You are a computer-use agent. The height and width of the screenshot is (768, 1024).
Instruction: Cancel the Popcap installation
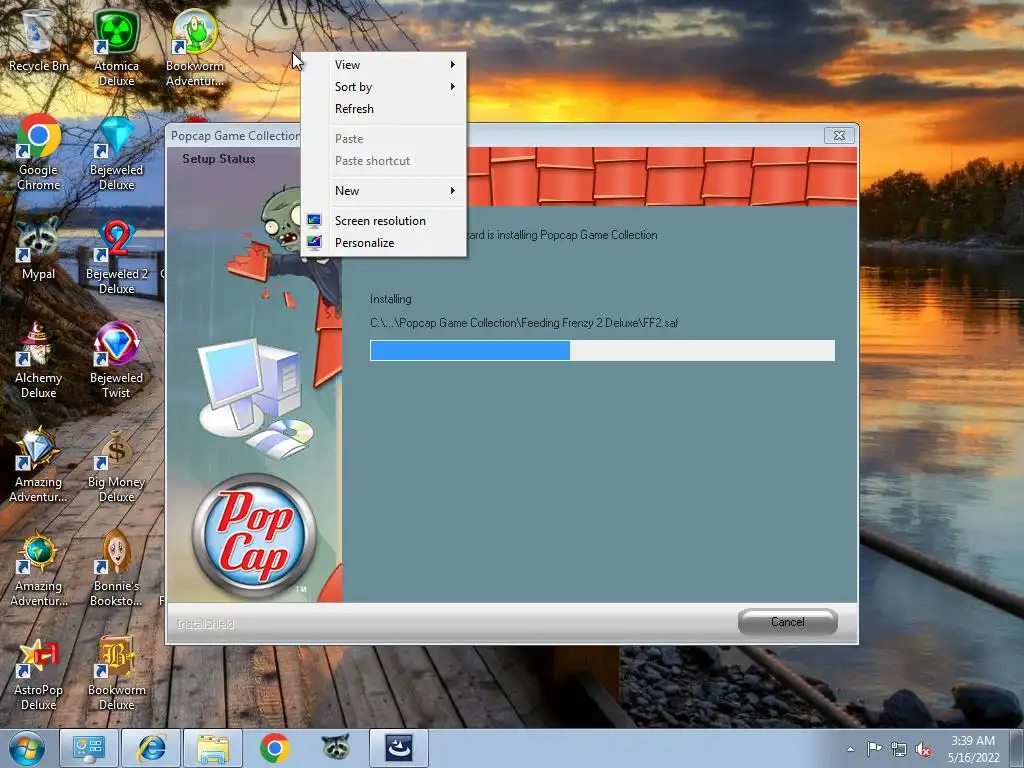pyautogui.click(x=788, y=622)
